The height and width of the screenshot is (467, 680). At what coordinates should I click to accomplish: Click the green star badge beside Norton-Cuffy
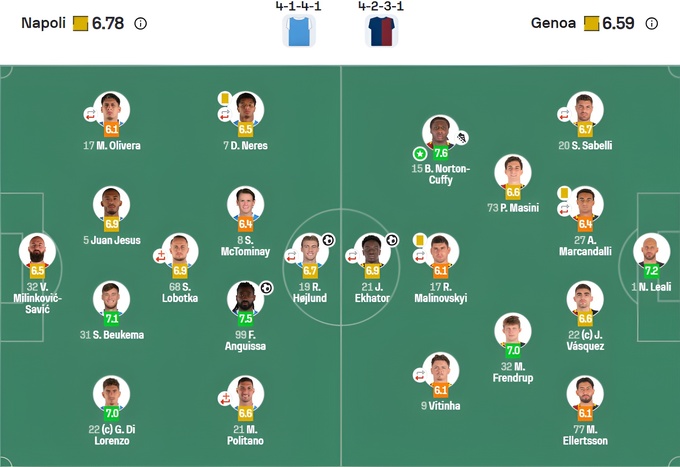[420, 154]
